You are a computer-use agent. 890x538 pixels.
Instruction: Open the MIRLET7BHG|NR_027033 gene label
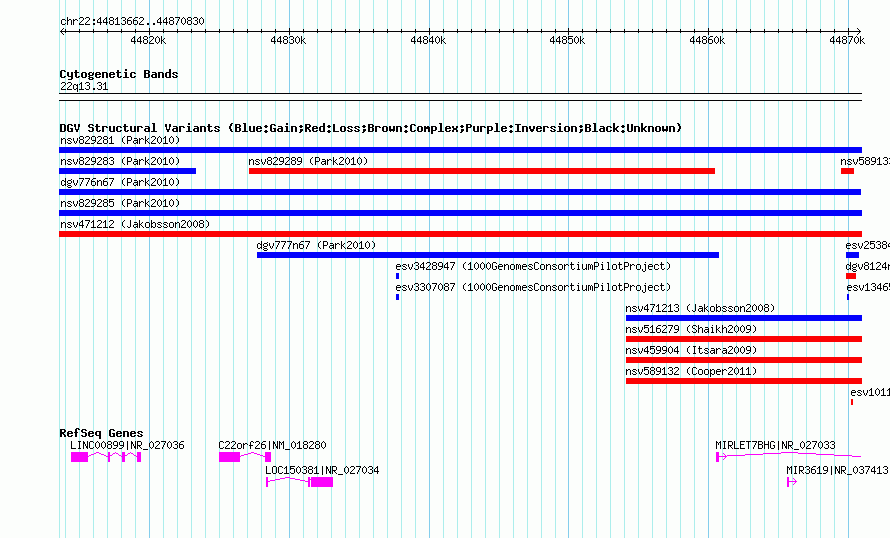(775, 445)
